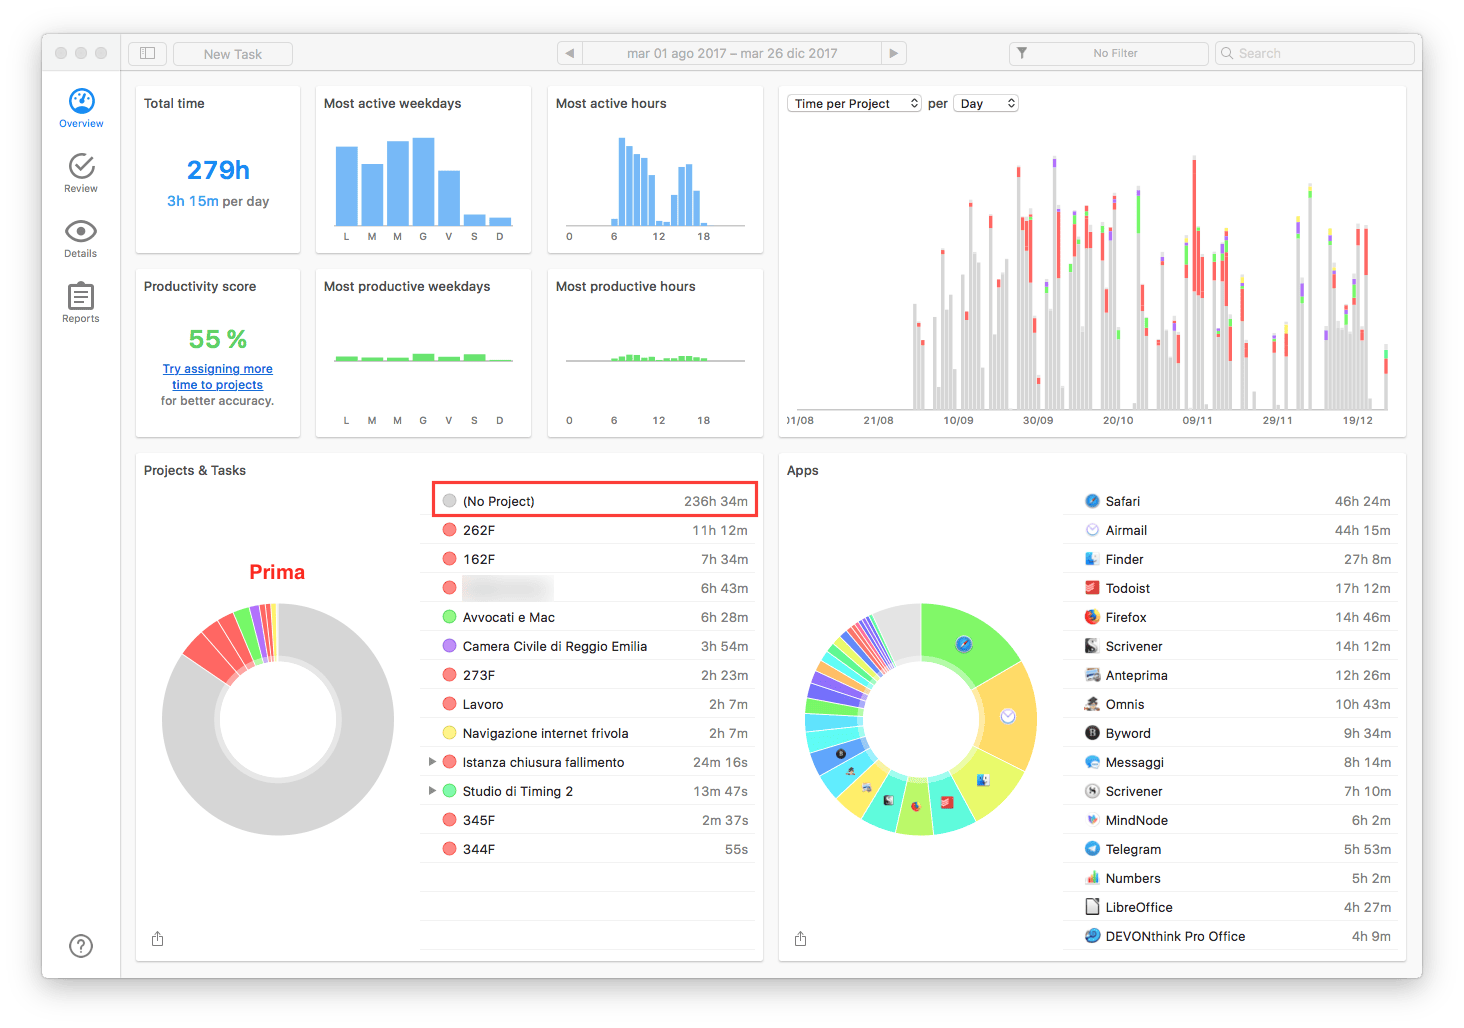Screen dimensions: 1464x1028
Task: Expand Istanza chiusura fallimento project
Action: pos(432,762)
